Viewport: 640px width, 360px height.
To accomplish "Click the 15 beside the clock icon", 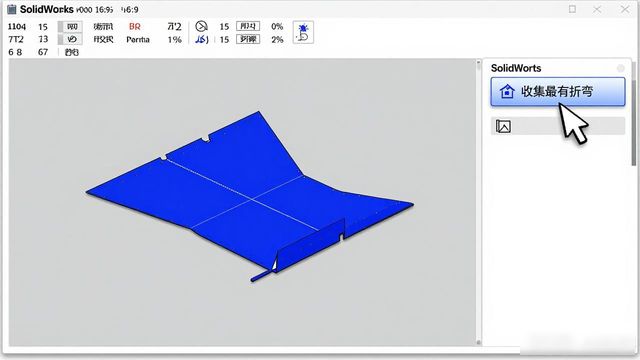I will 224,27.
